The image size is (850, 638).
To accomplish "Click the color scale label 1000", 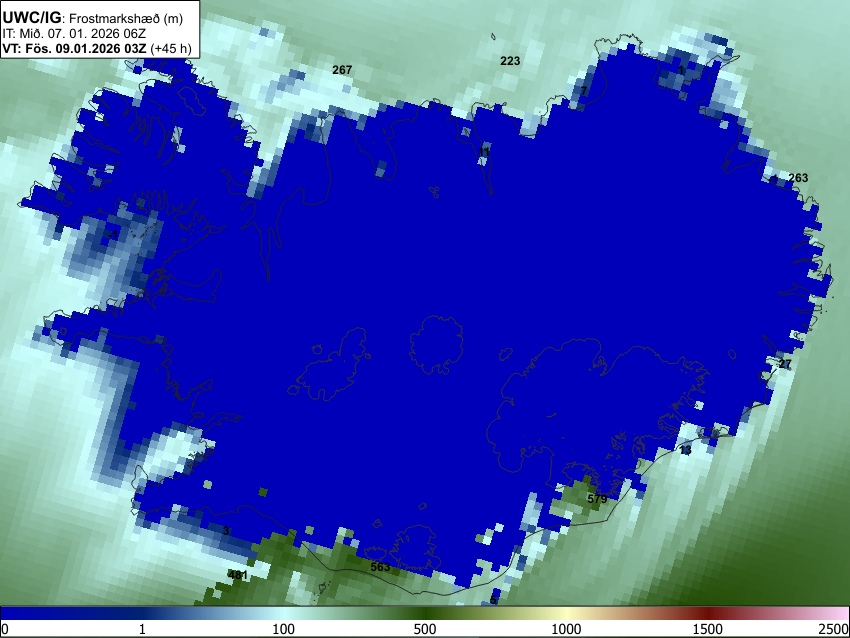I will [x=566, y=629].
